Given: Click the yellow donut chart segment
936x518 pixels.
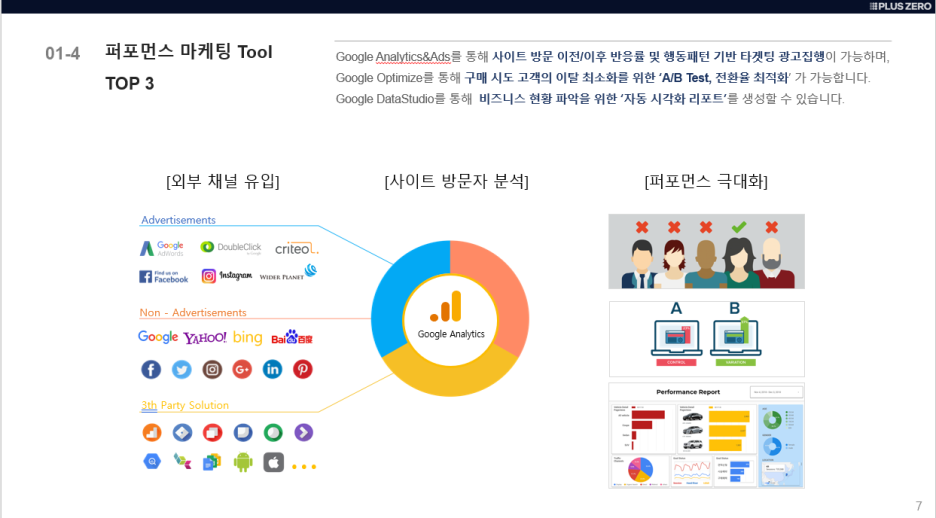Looking at the screenshot, I should [x=450, y=378].
